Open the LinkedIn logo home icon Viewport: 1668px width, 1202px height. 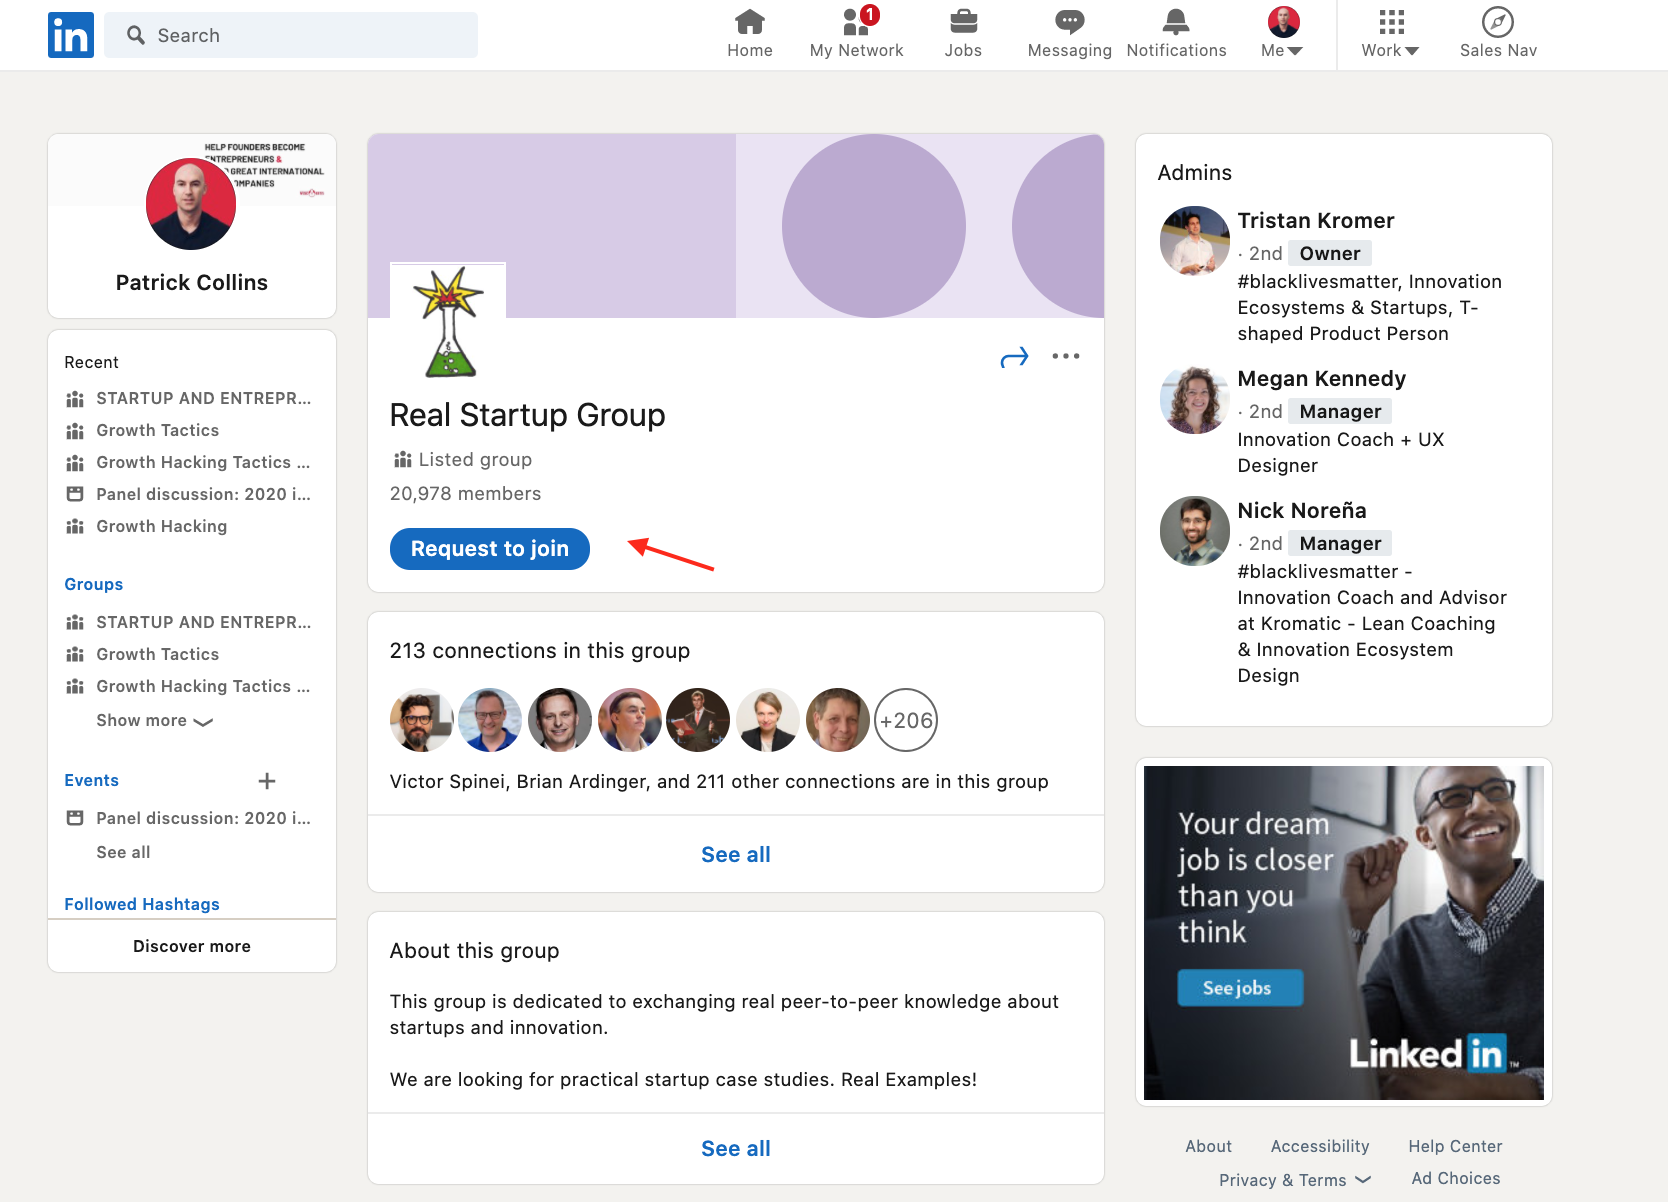(71, 35)
